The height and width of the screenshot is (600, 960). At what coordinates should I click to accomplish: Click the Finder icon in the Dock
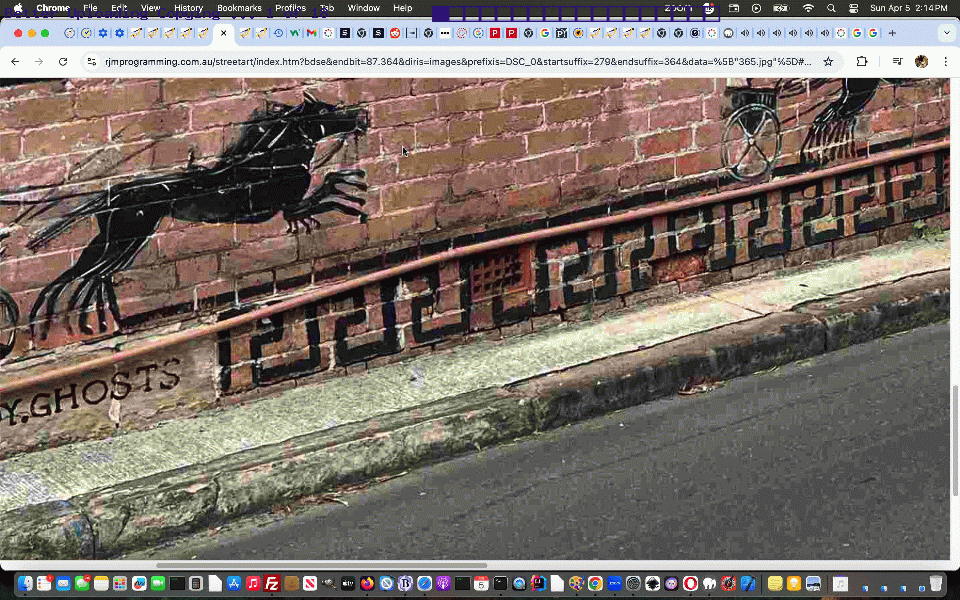point(24,583)
